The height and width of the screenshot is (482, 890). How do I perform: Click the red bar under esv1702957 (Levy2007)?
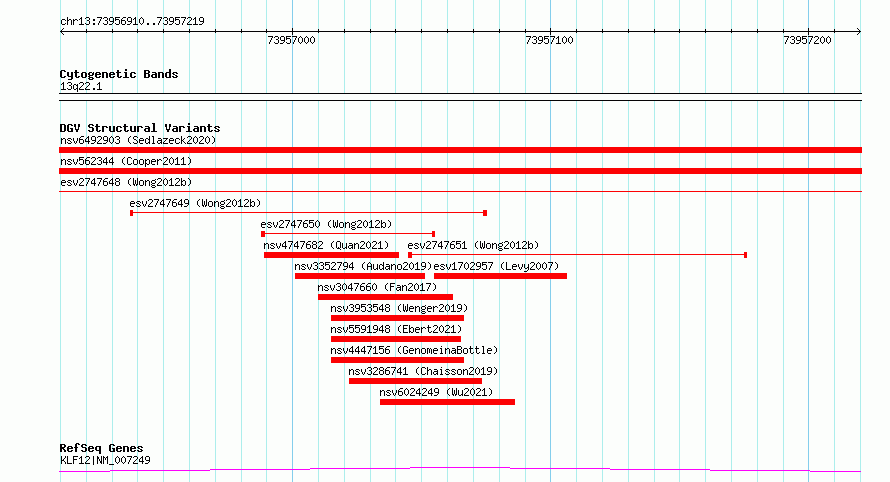(500, 276)
